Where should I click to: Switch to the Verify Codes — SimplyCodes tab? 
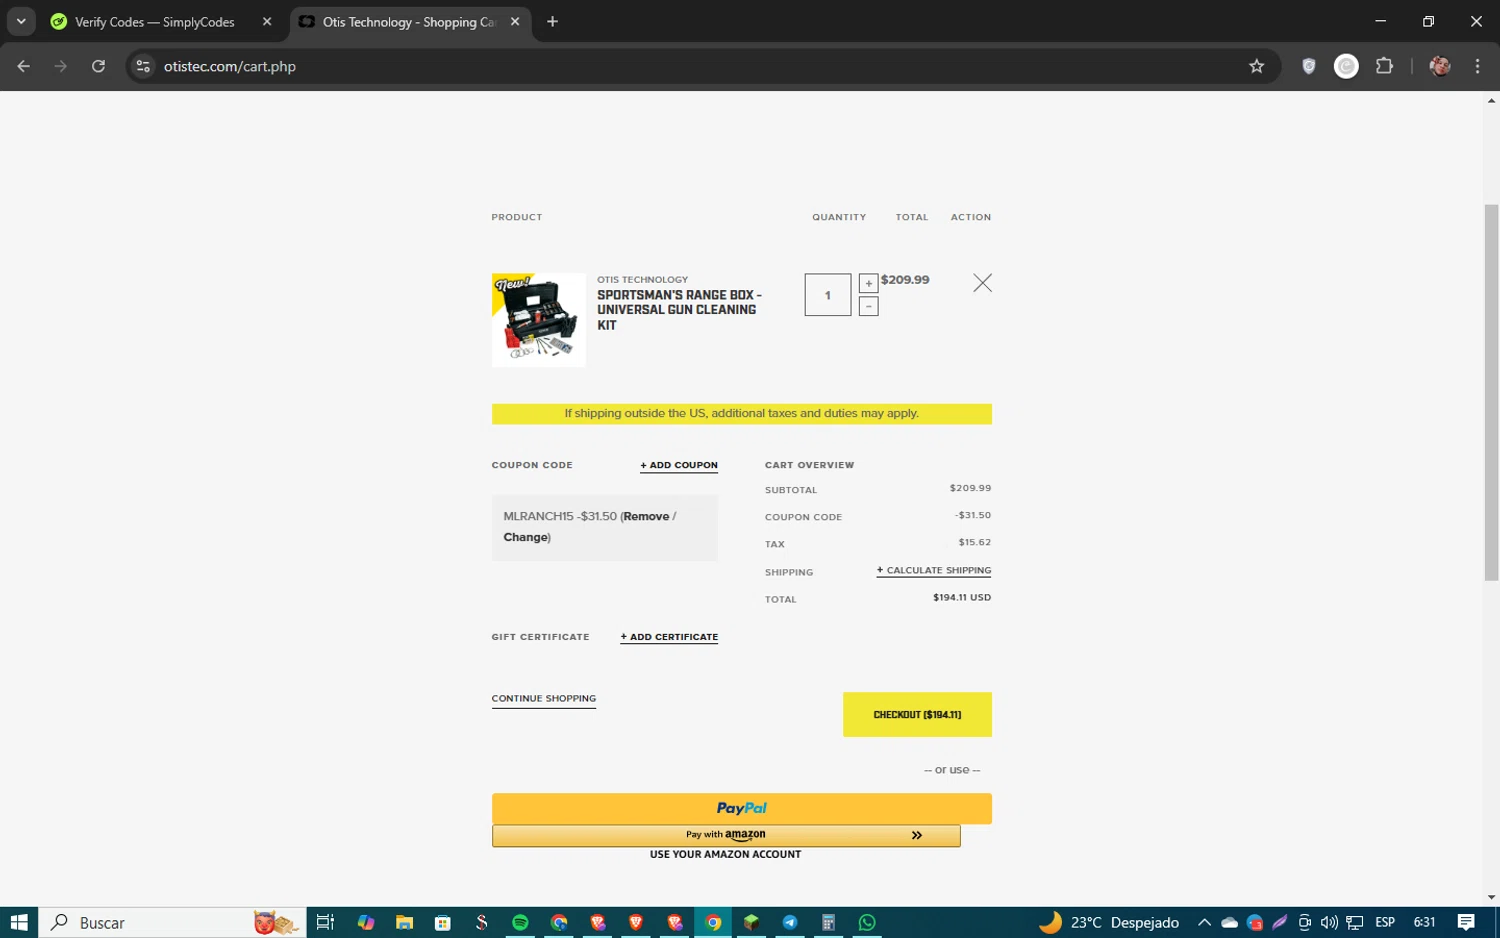pyautogui.click(x=155, y=22)
